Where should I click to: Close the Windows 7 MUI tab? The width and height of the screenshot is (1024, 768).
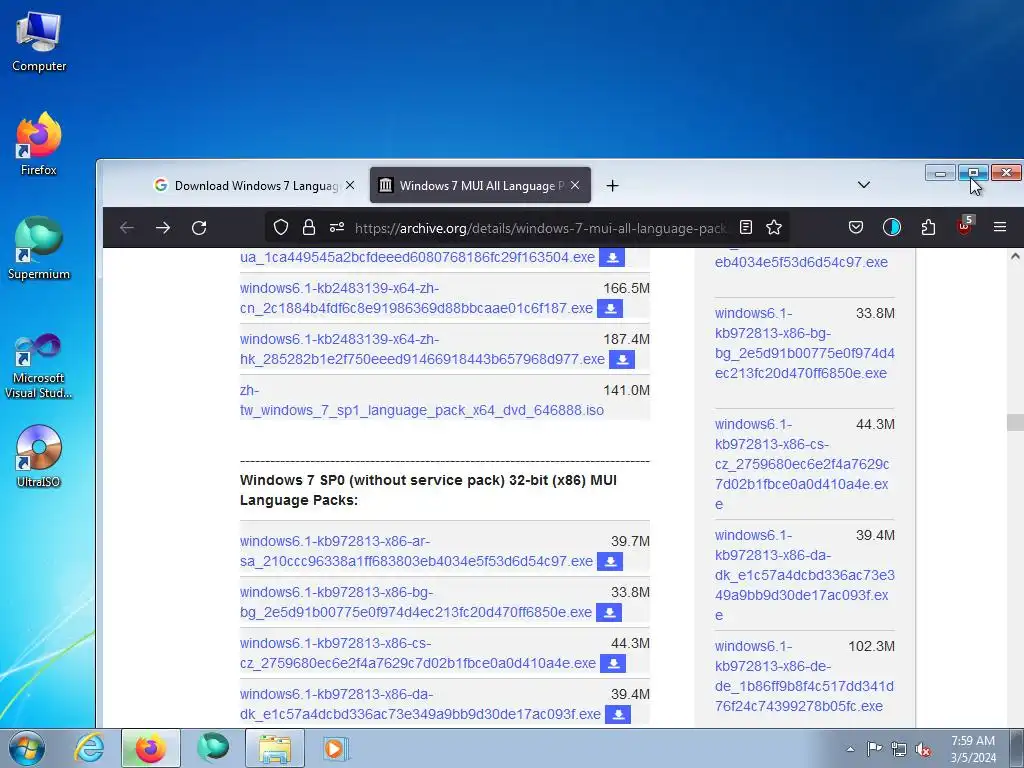click(575, 185)
